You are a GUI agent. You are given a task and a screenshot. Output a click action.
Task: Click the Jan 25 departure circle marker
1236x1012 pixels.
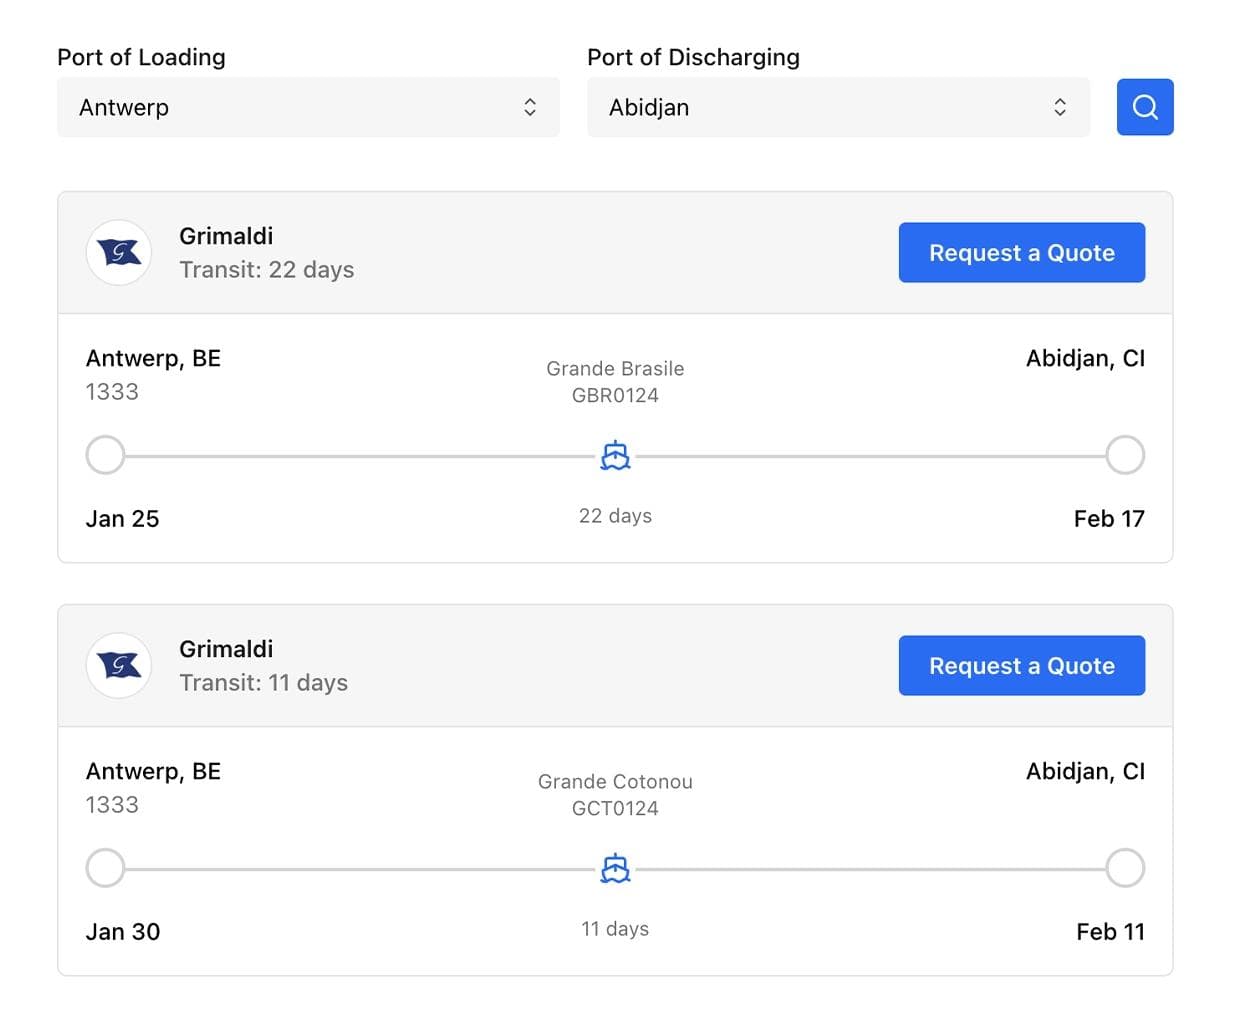pyautogui.click(x=105, y=455)
